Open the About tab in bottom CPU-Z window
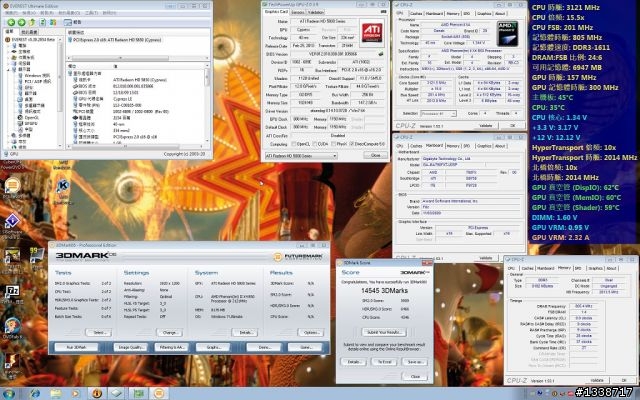The image size is (640, 400). [611, 268]
